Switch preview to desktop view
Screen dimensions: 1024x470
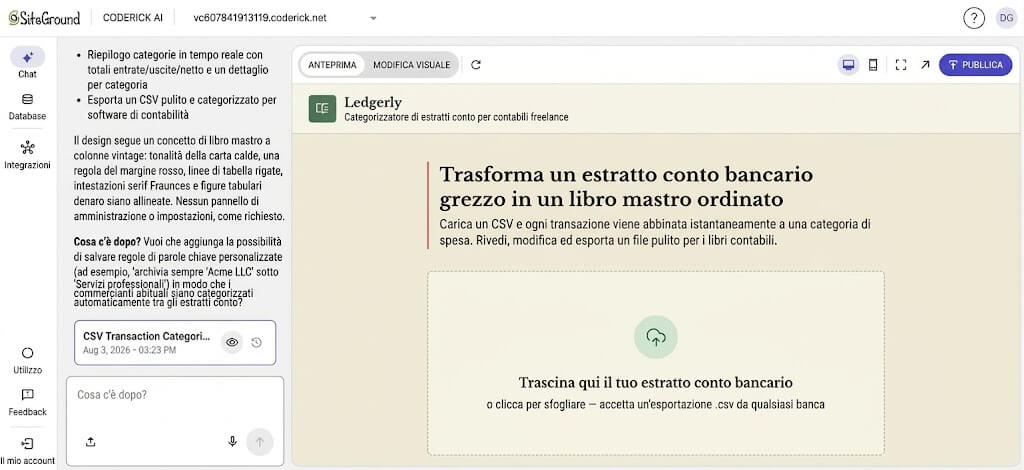(x=848, y=65)
